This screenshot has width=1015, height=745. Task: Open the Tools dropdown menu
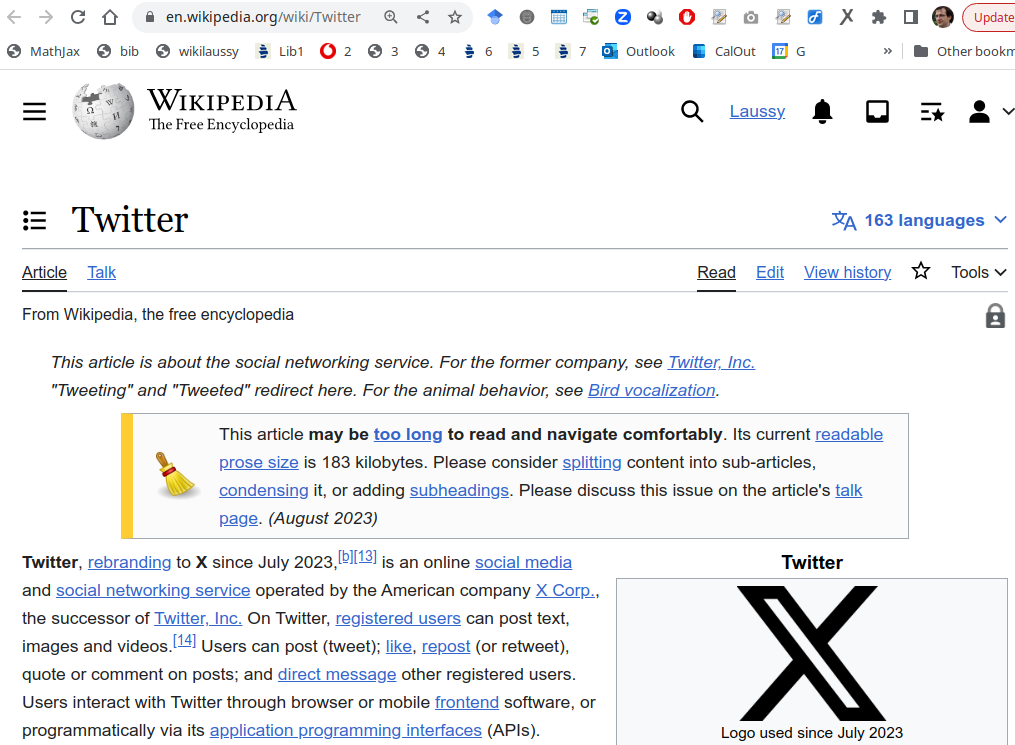(x=978, y=272)
